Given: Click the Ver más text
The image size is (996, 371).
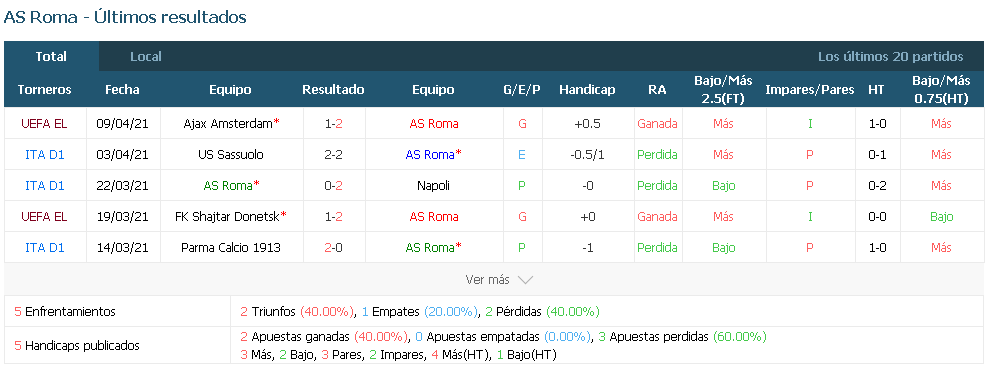Looking at the screenshot, I should (487, 280).
